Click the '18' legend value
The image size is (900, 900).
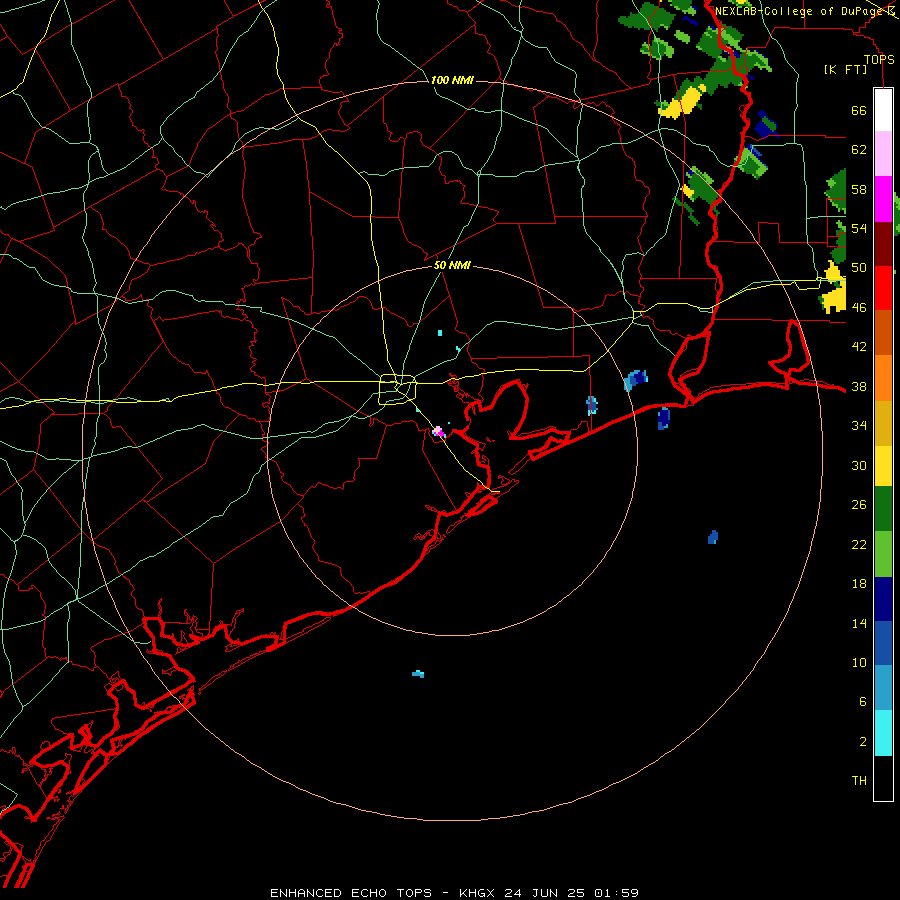point(859,584)
